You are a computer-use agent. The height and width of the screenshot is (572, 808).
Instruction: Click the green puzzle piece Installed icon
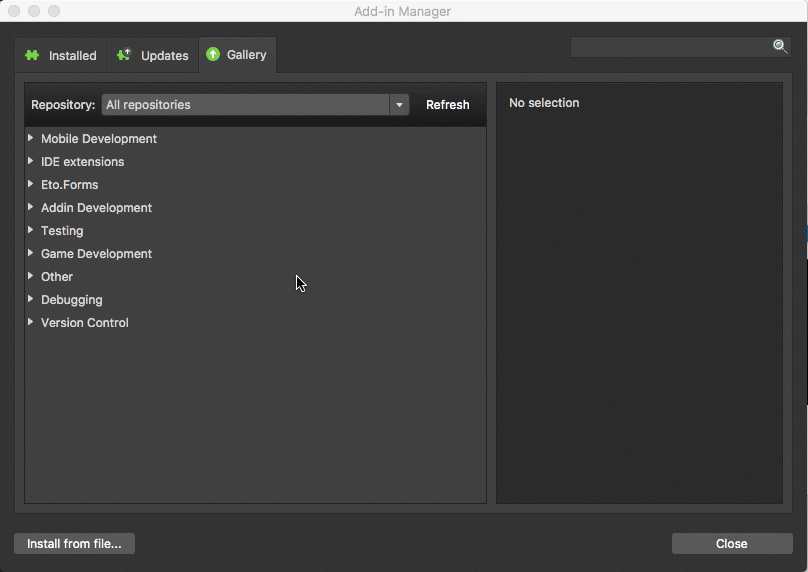click(32, 55)
